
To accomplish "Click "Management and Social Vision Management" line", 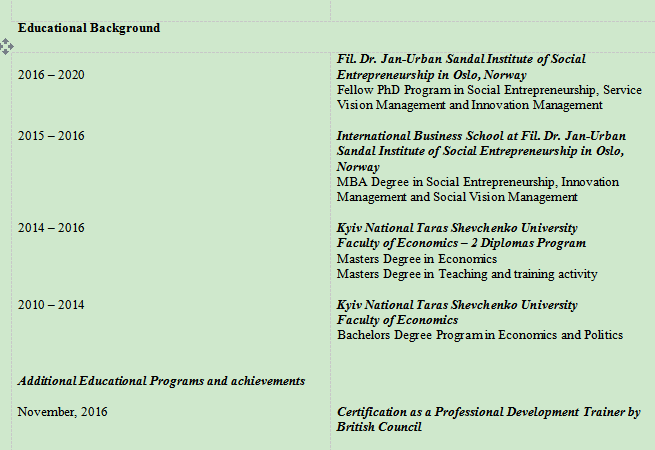I will [457, 197].
